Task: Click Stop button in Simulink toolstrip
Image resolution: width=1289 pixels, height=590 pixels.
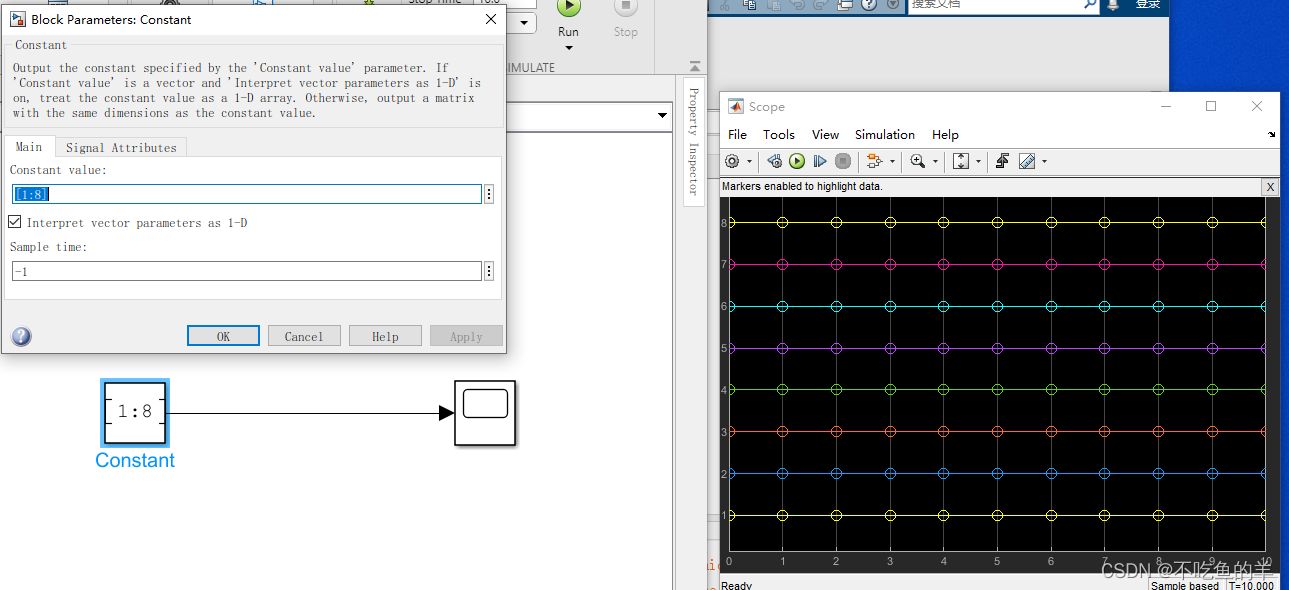Action: pyautogui.click(x=626, y=18)
